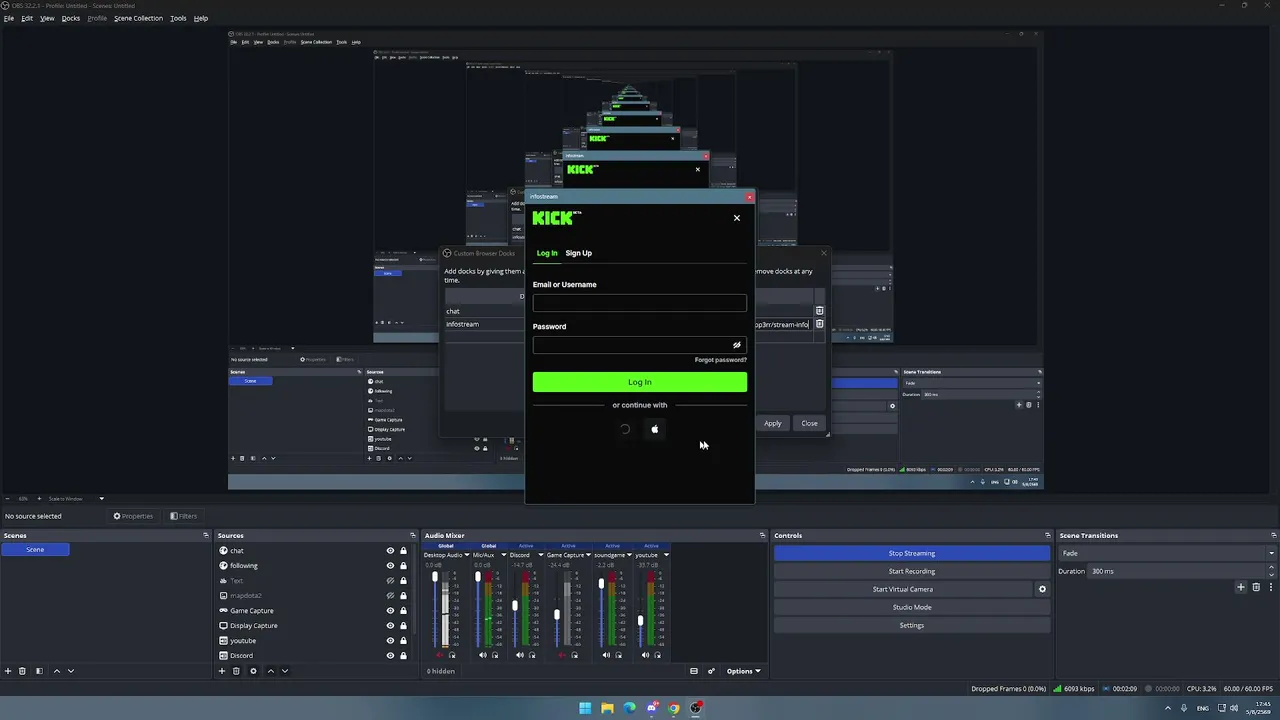Show the Text source eye icon
This screenshot has height=720, width=1280.
[391, 581]
